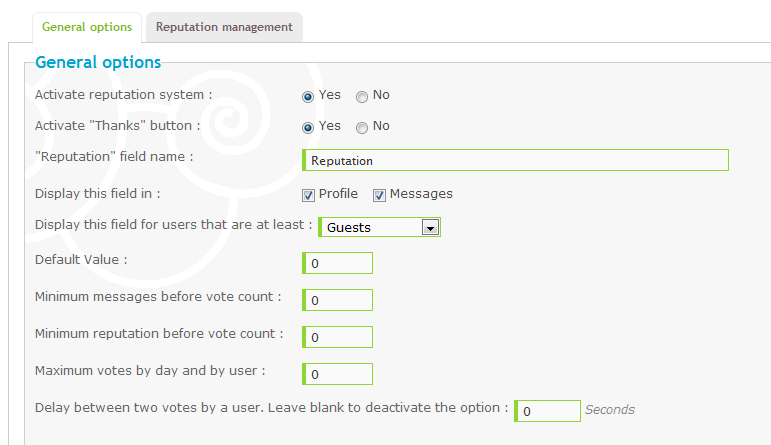Click the Minimum messages before vote count field
This screenshot has height=445, width=771.
point(337,300)
